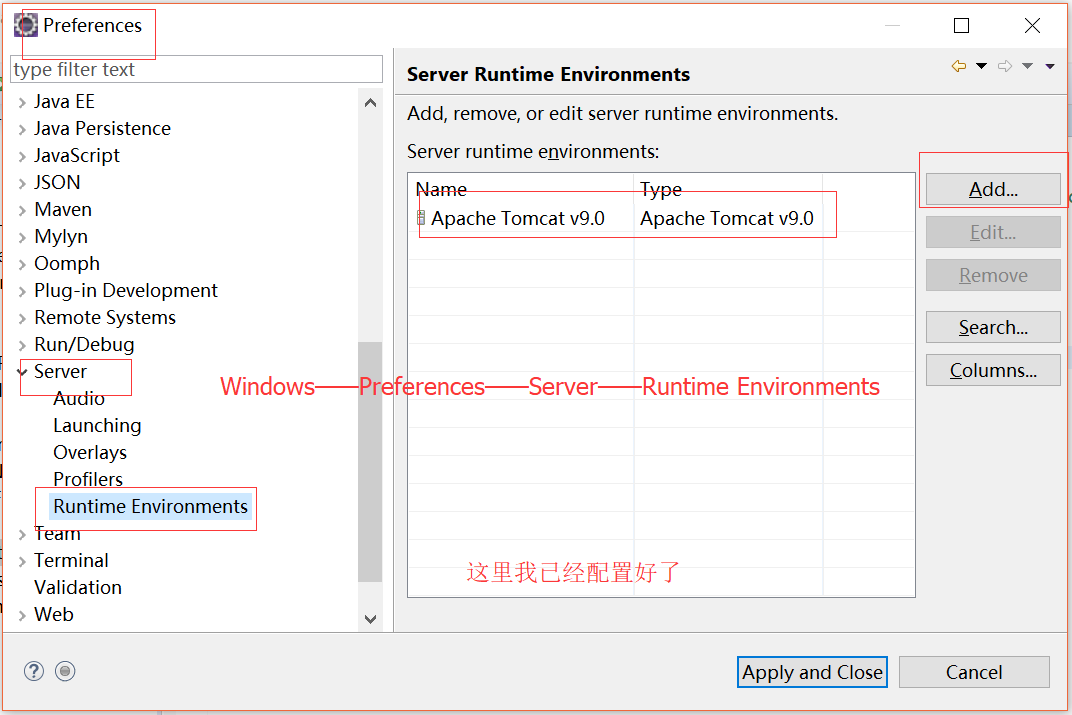This screenshot has height=715, width=1072.
Task: Click the Remove button
Action: click(x=993, y=275)
